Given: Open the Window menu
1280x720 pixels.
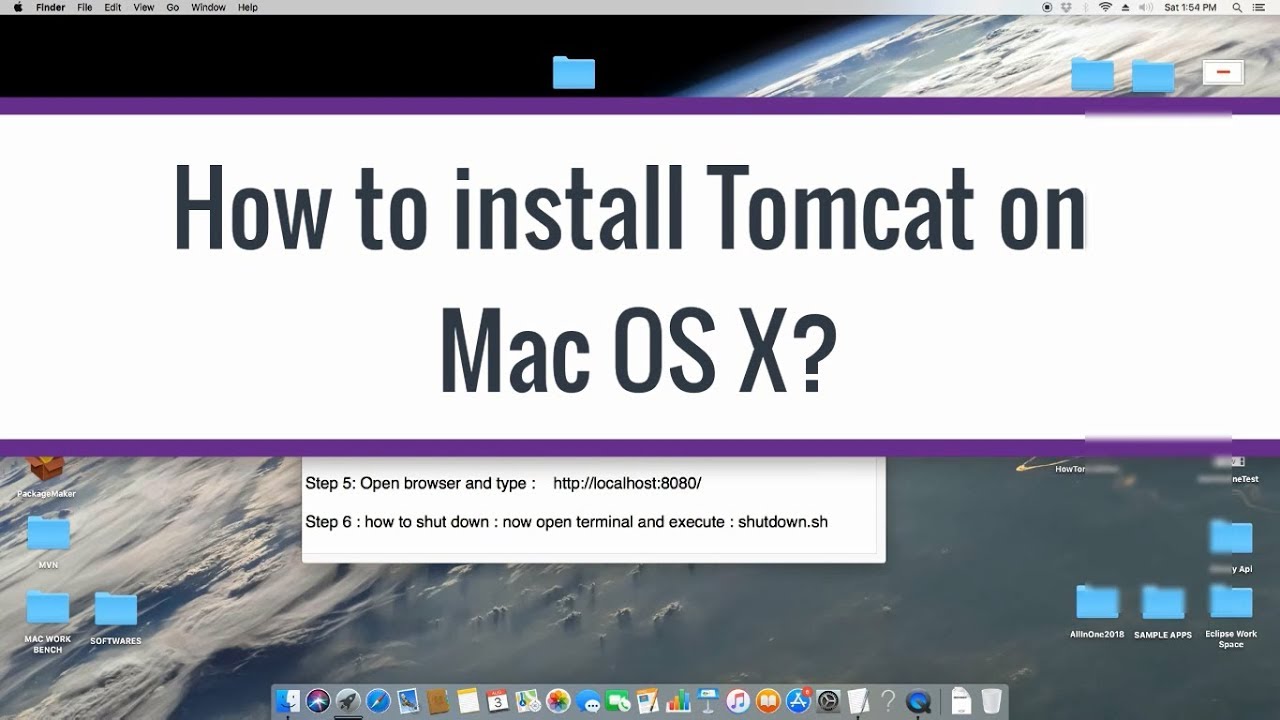Looking at the screenshot, I should click(208, 7).
